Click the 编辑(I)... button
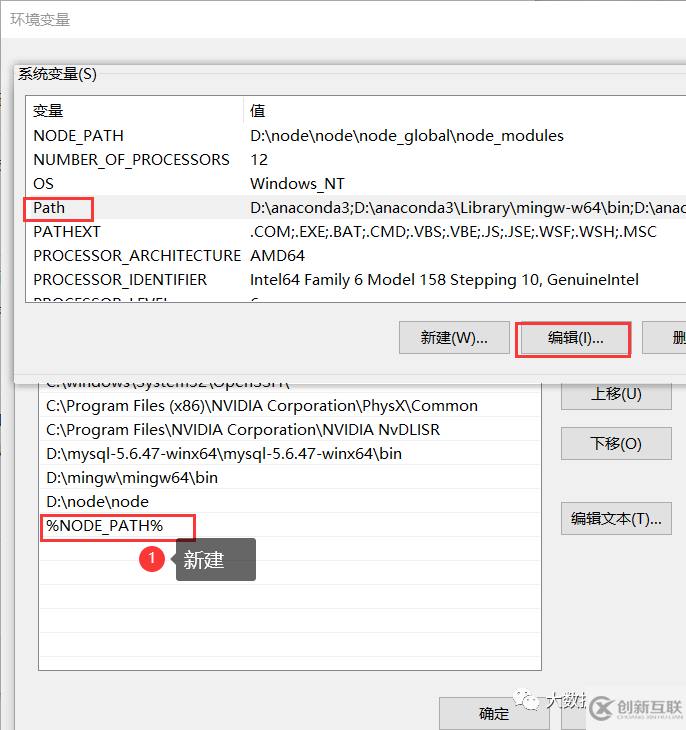Screen dimensions: 686x730 point(575,338)
